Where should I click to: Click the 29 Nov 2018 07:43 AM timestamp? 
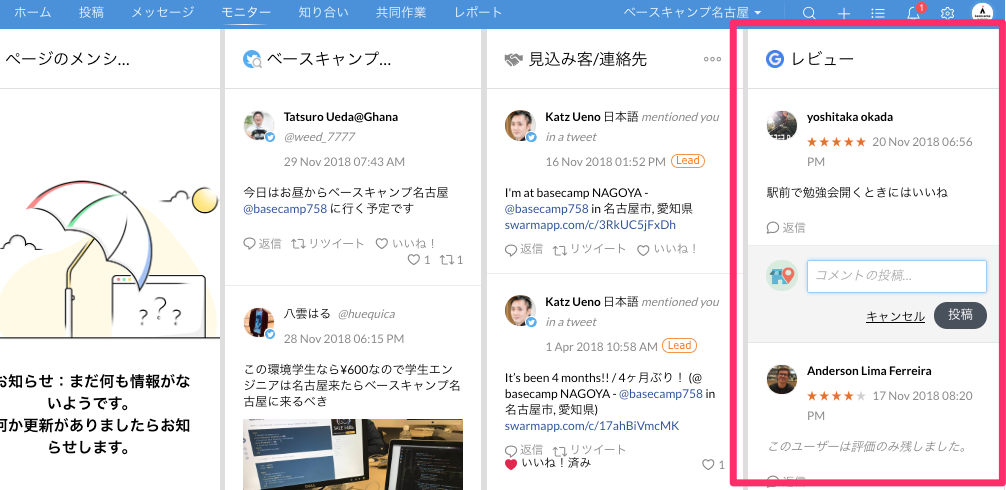coord(345,162)
